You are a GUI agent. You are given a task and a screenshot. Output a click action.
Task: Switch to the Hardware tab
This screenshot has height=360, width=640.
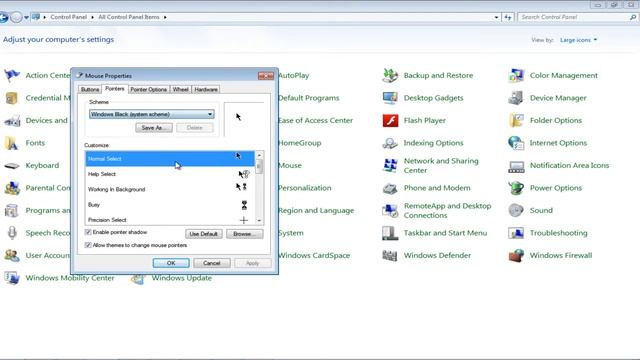click(206, 89)
